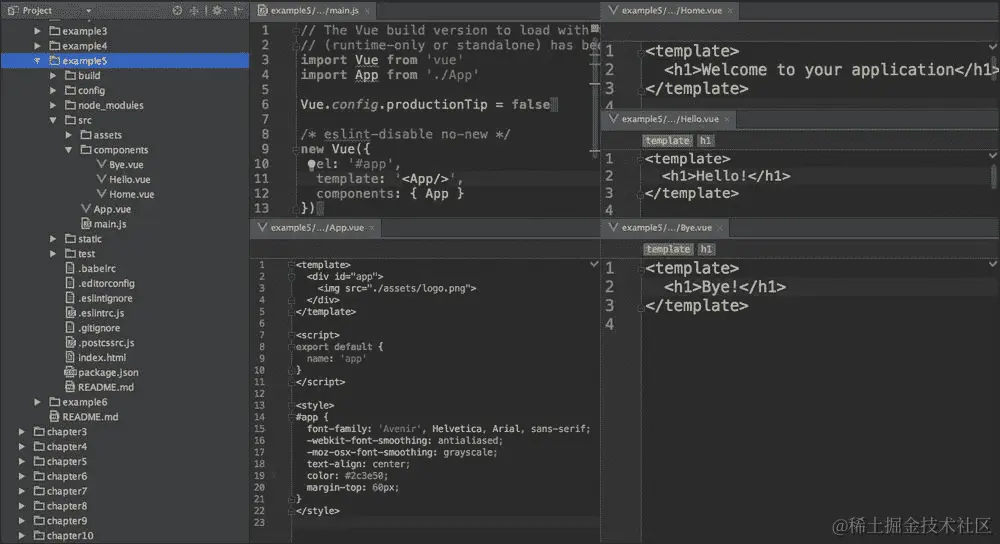Screen dimensions: 1000x544
Task: Hide the Project panel with the rightmost toolbar icon
Action: coord(237,10)
